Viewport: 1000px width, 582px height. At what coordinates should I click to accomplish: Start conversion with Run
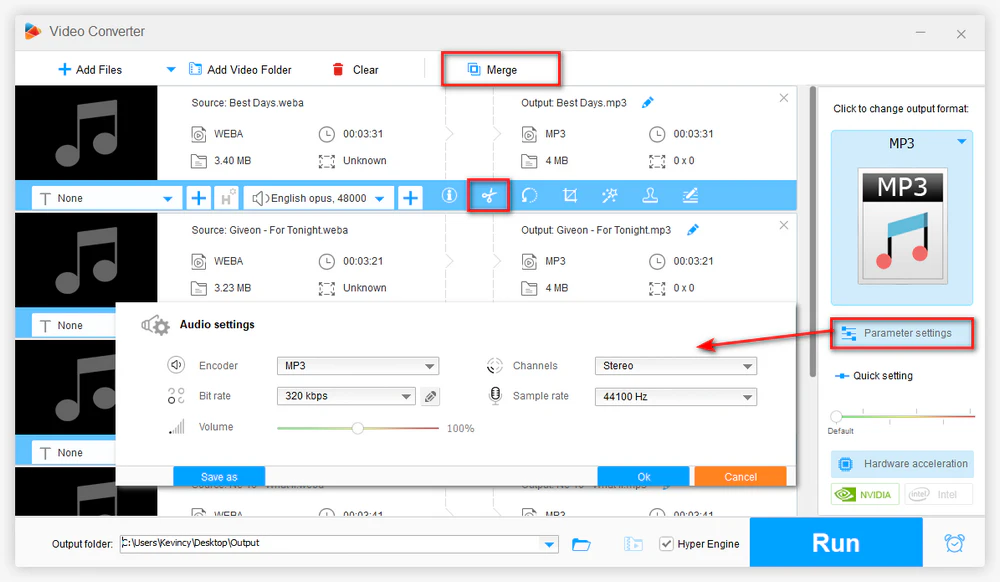pyautogui.click(x=836, y=542)
